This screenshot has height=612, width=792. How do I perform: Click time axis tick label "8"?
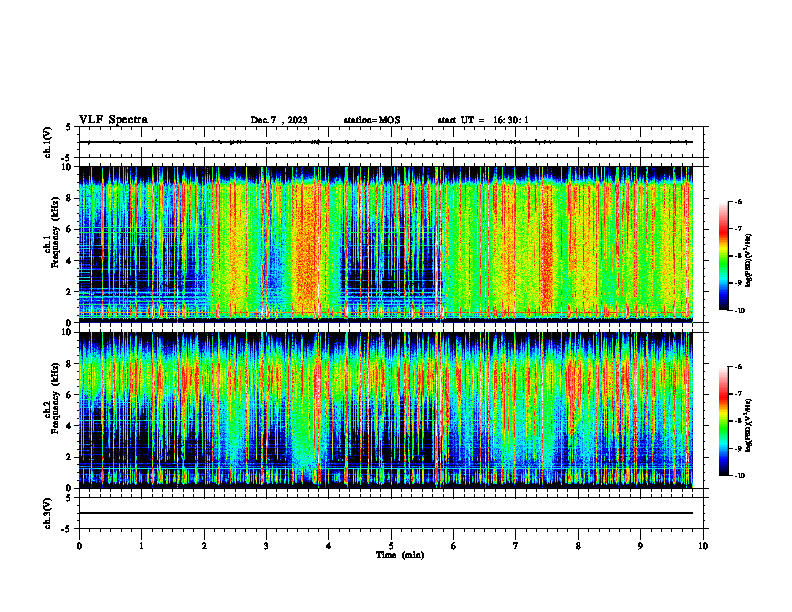click(578, 546)
